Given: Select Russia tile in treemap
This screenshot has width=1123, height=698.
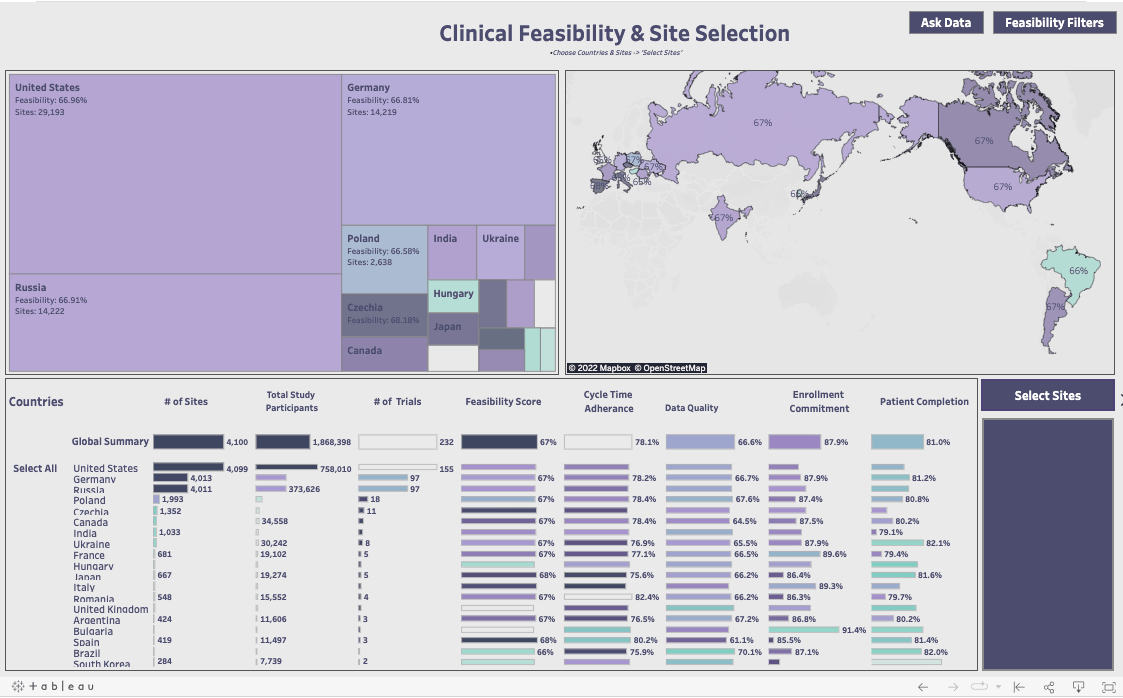Looking at the screenshot, I should pos(175,322).
